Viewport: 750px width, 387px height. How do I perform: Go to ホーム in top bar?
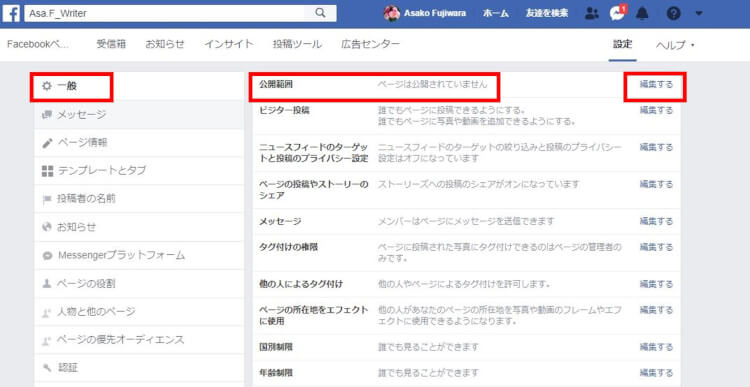[496, 13]
